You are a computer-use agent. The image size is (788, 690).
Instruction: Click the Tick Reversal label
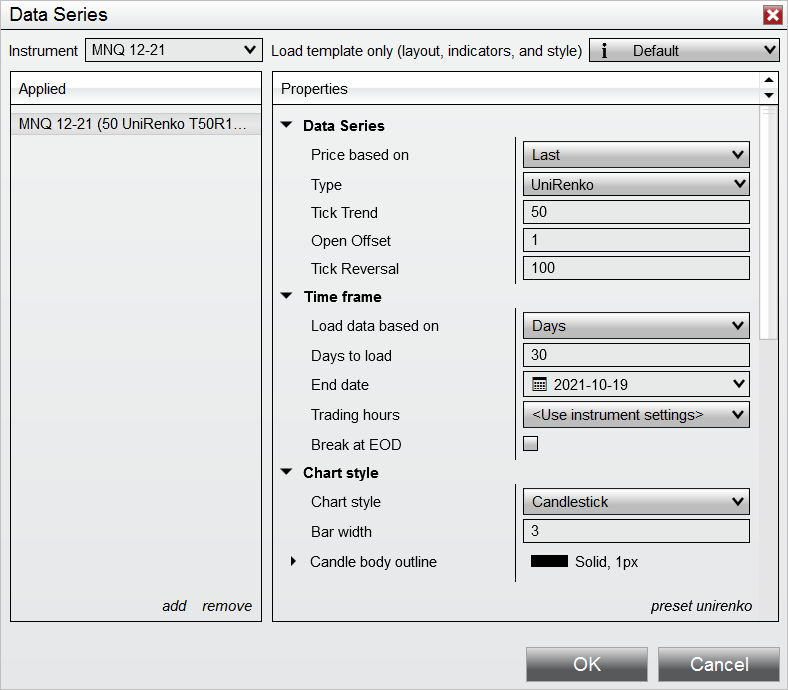click(x=355, y=269)
